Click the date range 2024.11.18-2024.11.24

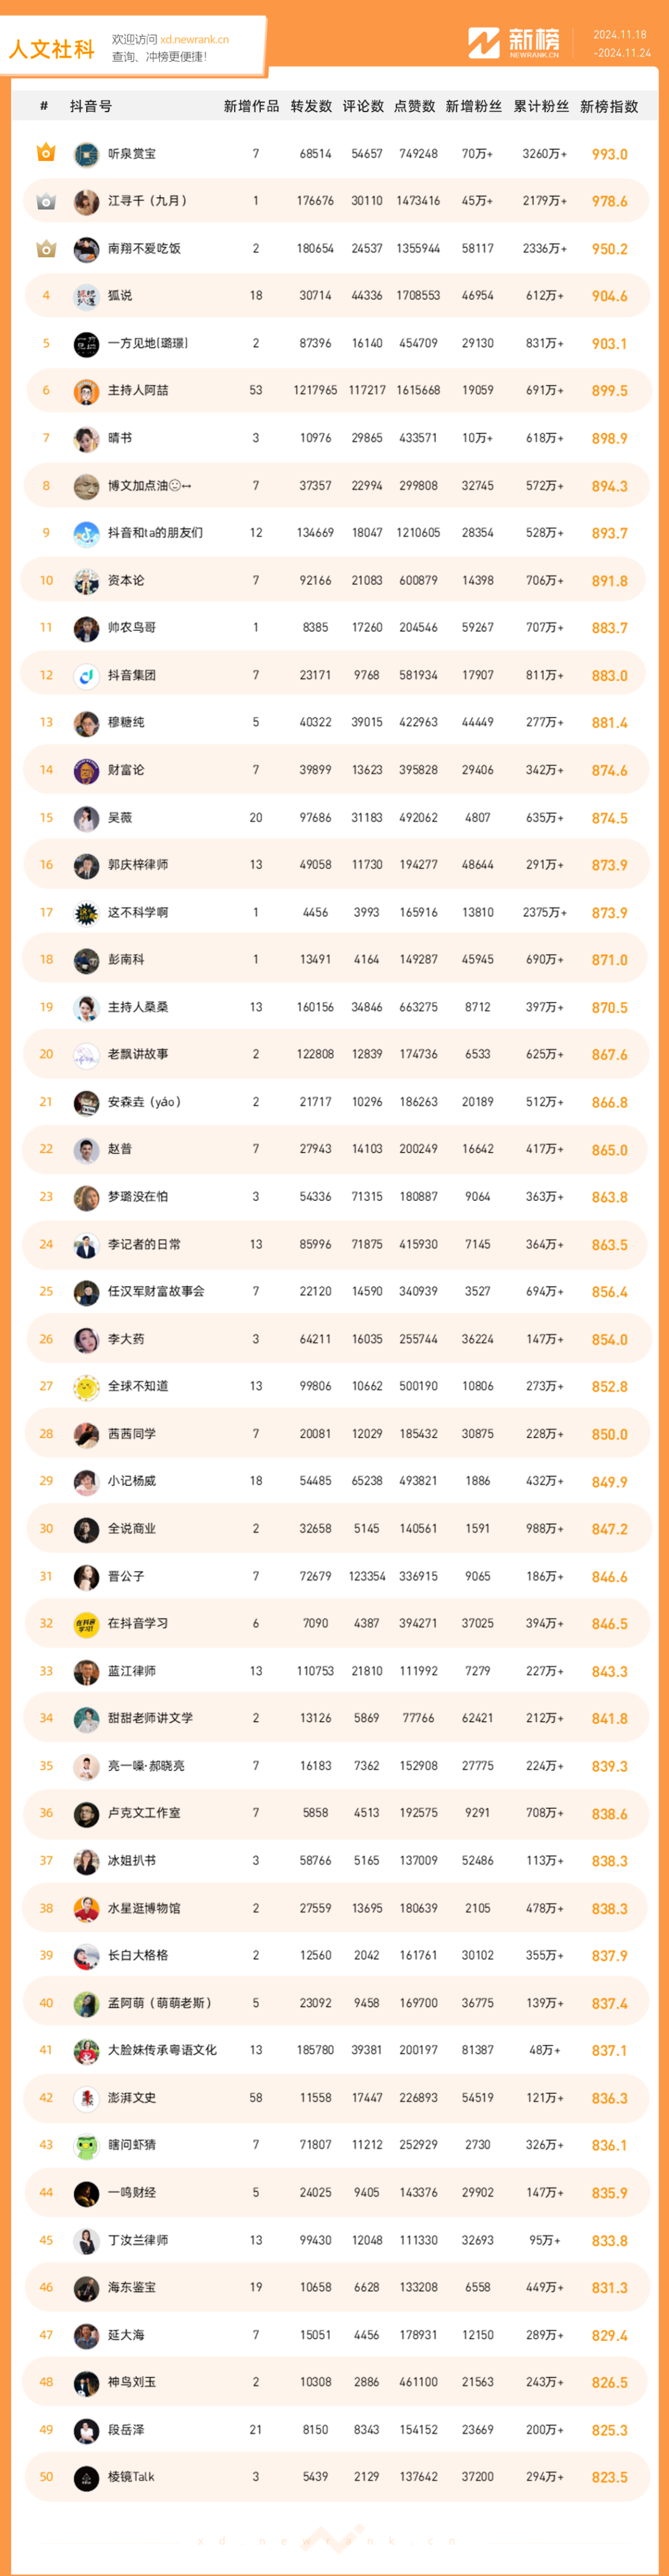(x=621, y=43)
